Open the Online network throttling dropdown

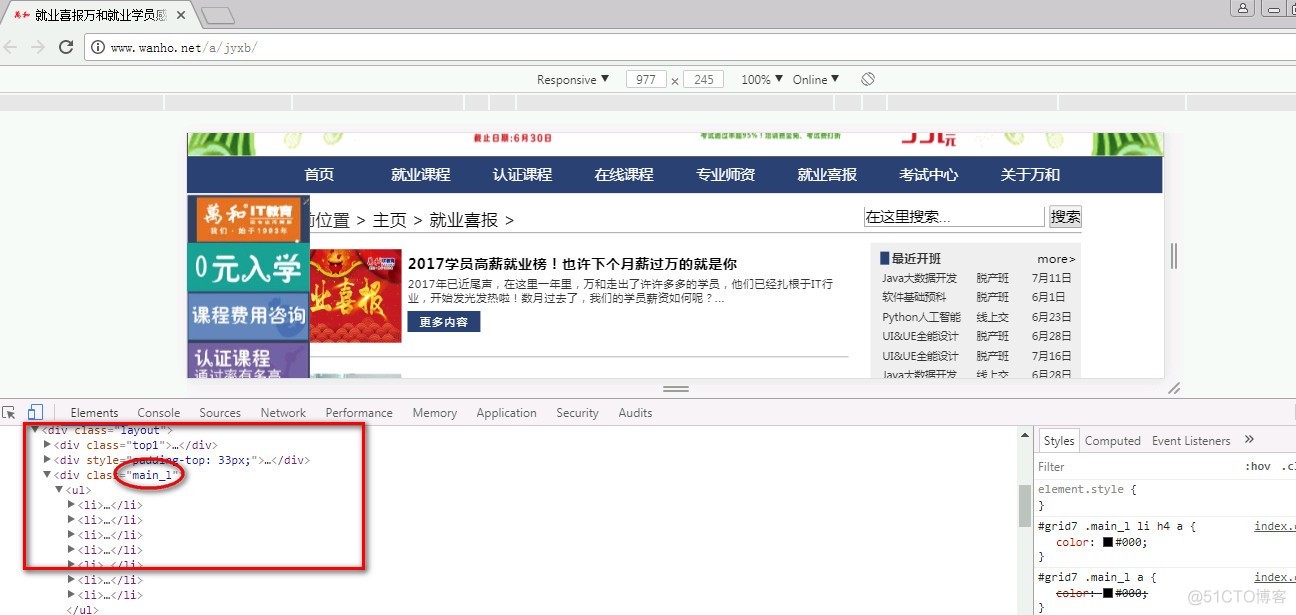pos(816,79)
